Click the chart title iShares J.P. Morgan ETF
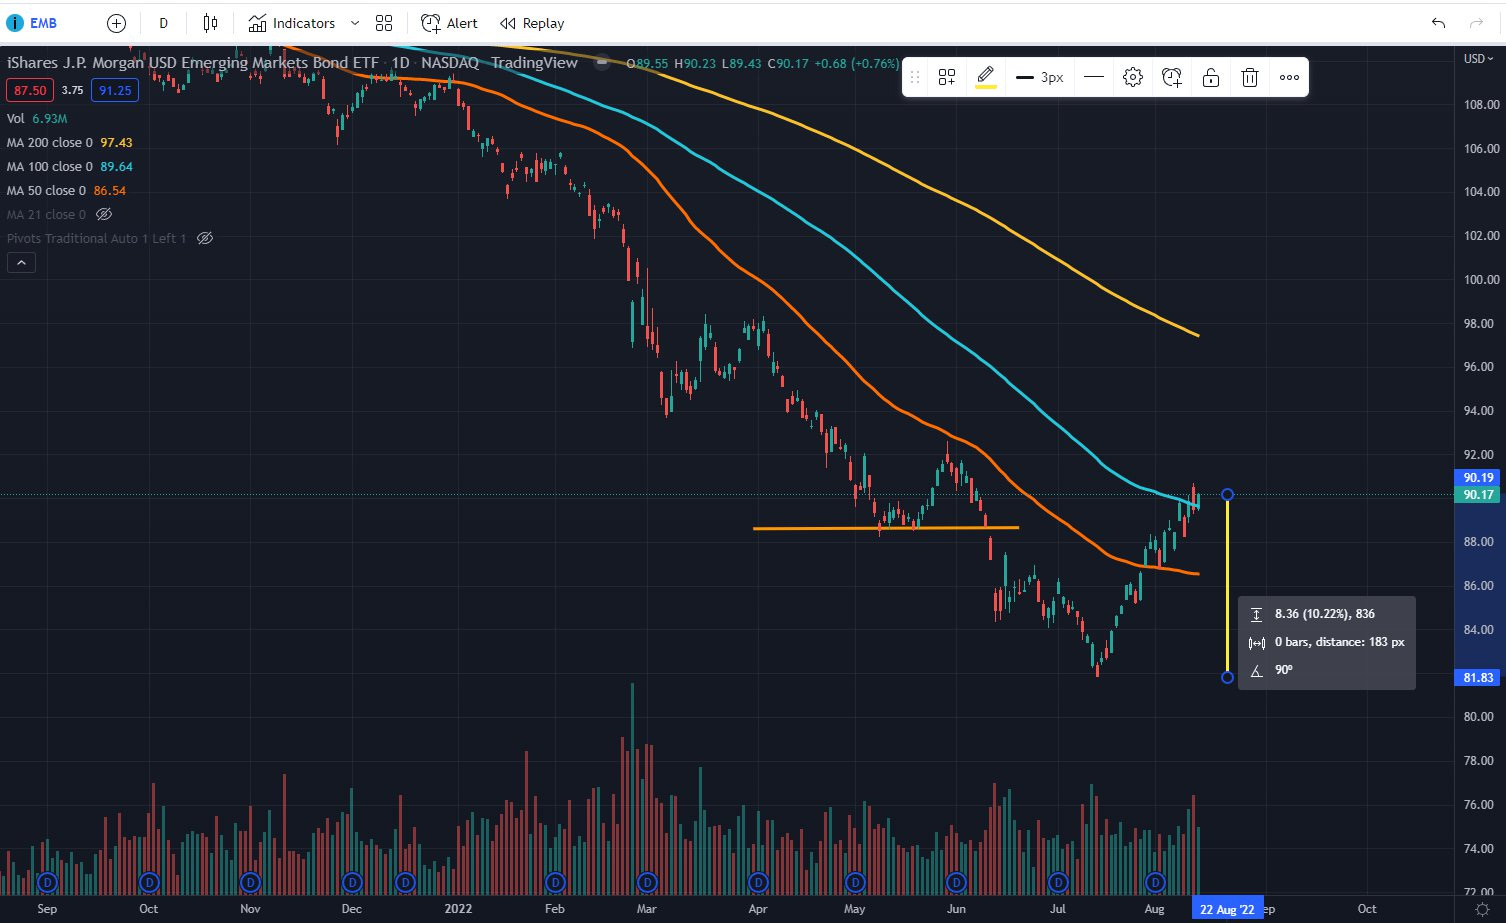The height and width of the screenshot is (923, 1506). pyautogui.click(x=193, y=62)
